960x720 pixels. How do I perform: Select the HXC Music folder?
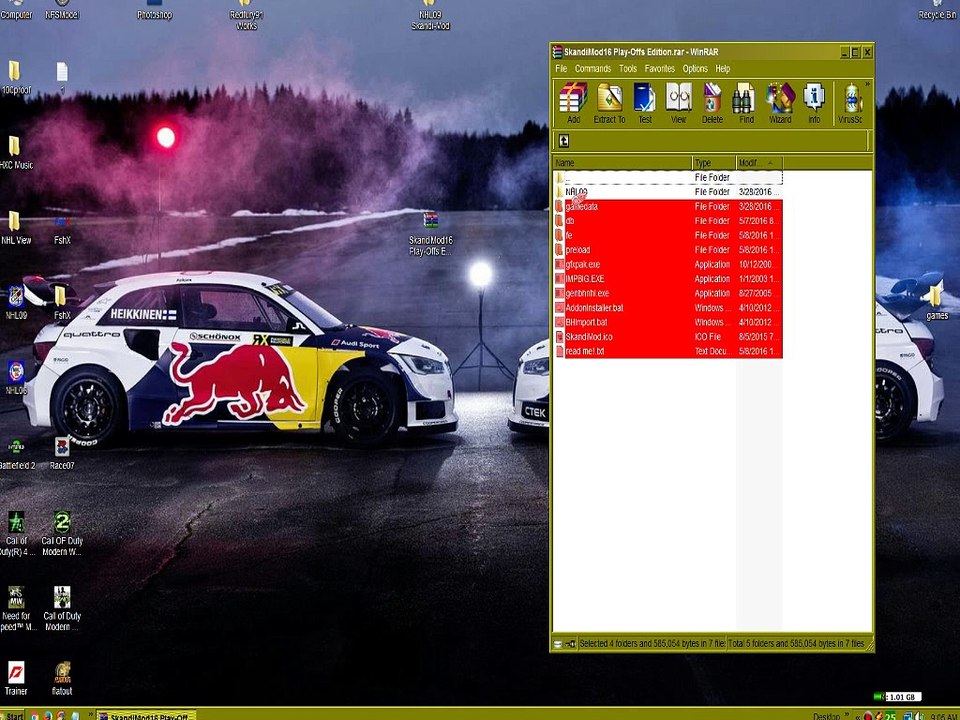[15, 152]
